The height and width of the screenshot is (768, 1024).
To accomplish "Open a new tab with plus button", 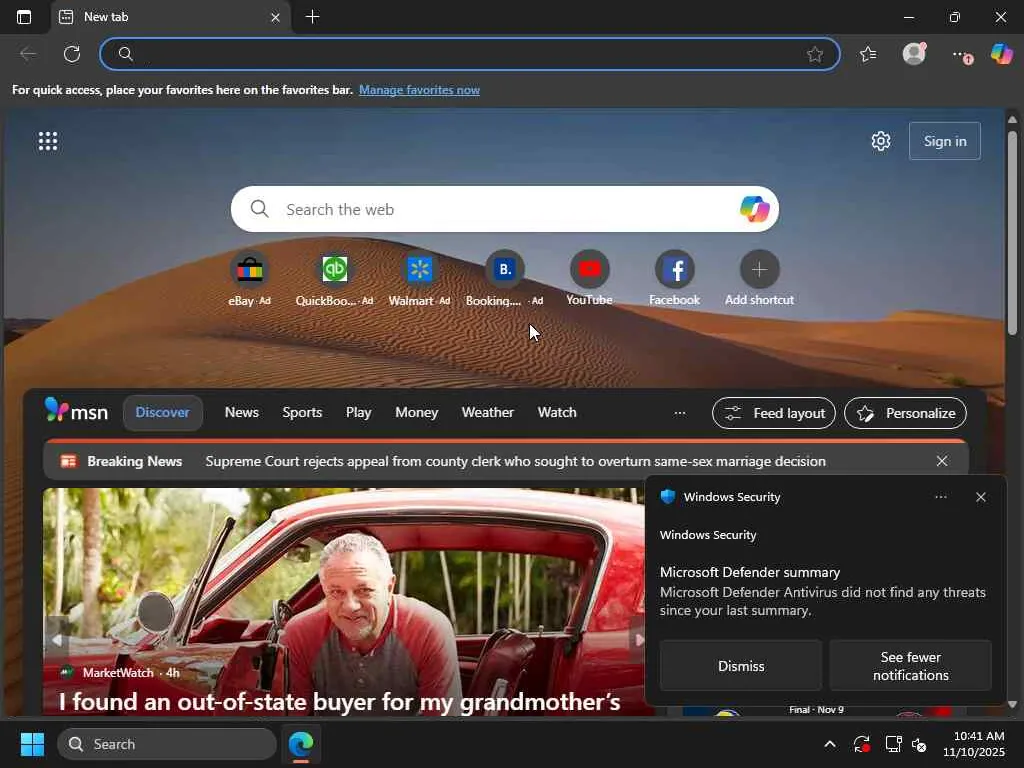I will click(x=313, y=17).
